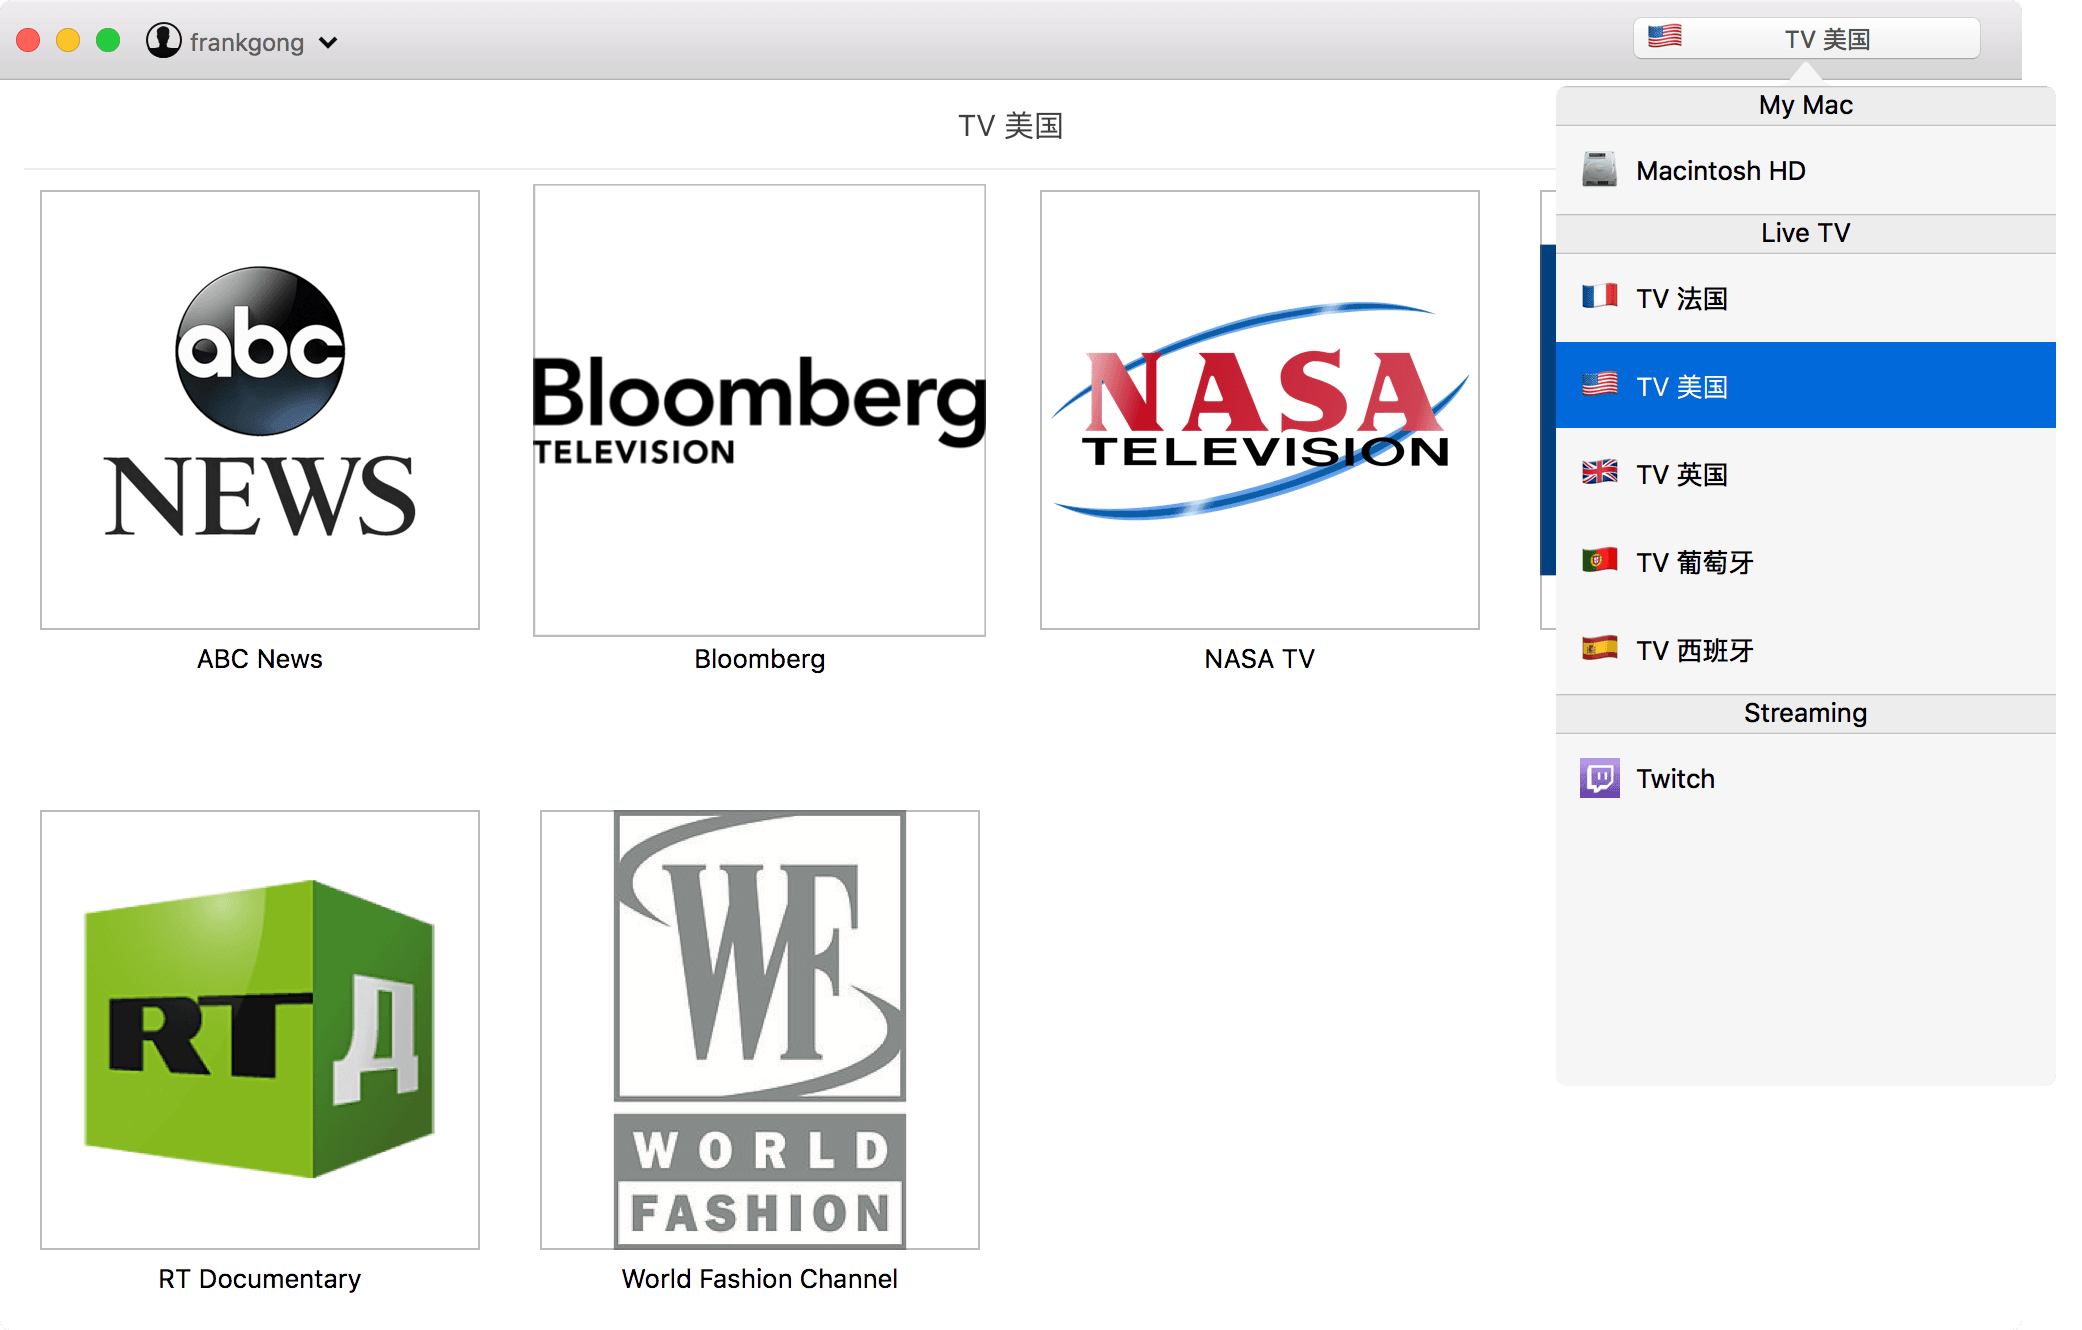Open the Bloomberg Television channel thumbnail
2082x1330 pixels.
point(759,410)
